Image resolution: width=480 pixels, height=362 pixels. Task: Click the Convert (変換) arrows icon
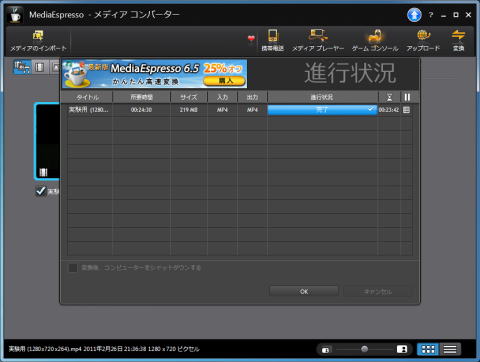coord(458,41)
